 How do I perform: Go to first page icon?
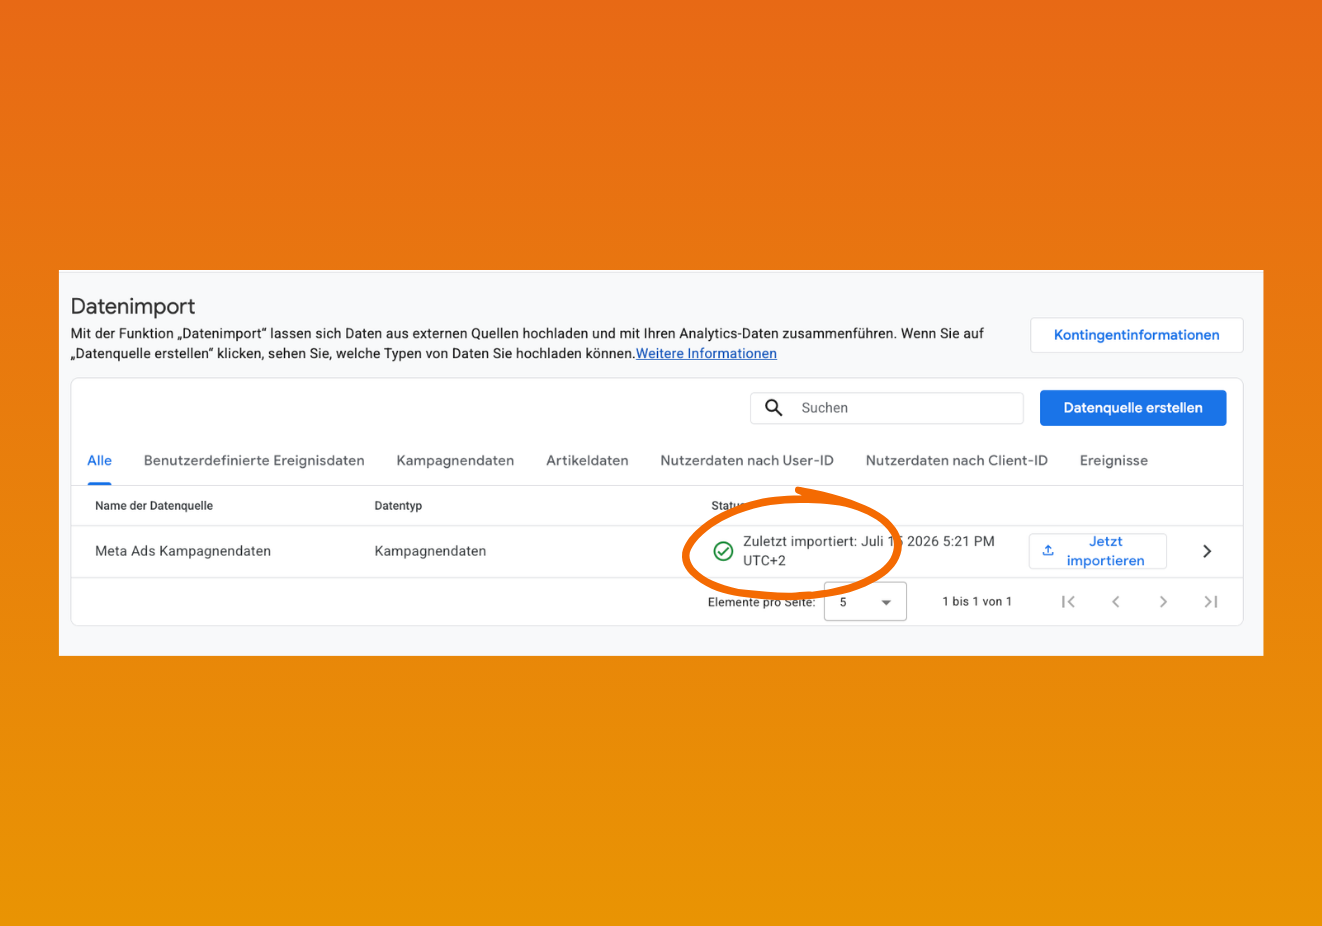pos(1068,601)
